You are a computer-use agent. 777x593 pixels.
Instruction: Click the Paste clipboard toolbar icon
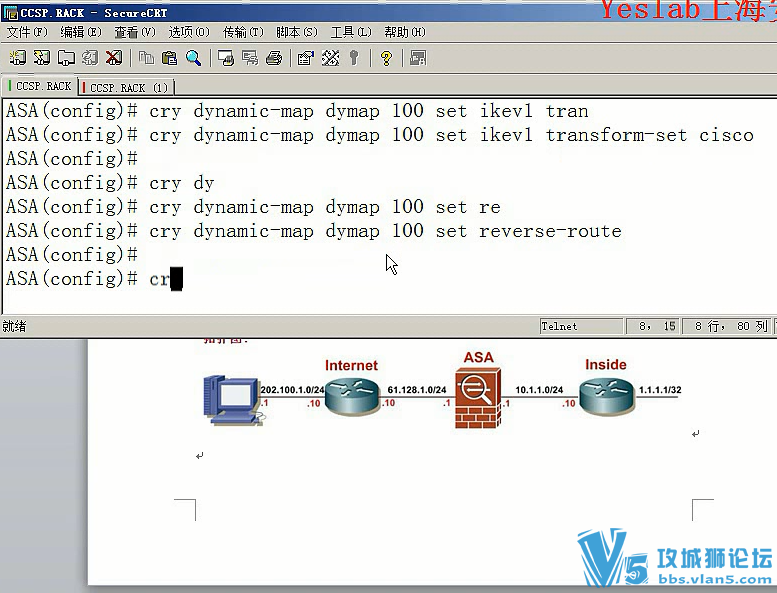(x=170, y=58)
